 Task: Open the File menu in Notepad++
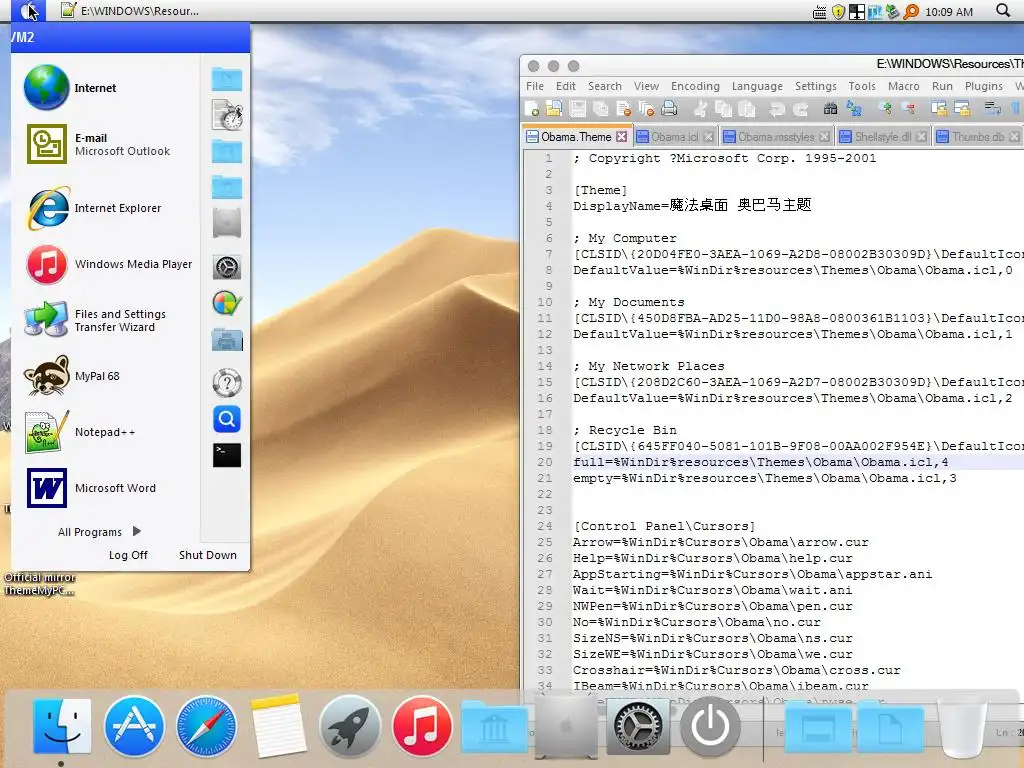pyautogui.click(x=535, y=86)
